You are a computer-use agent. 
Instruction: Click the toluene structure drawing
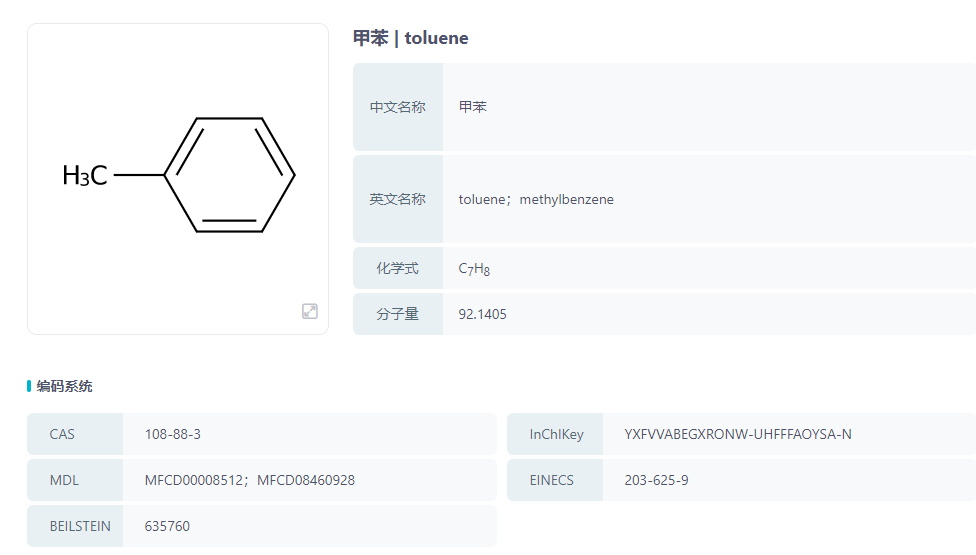point(228,175)
